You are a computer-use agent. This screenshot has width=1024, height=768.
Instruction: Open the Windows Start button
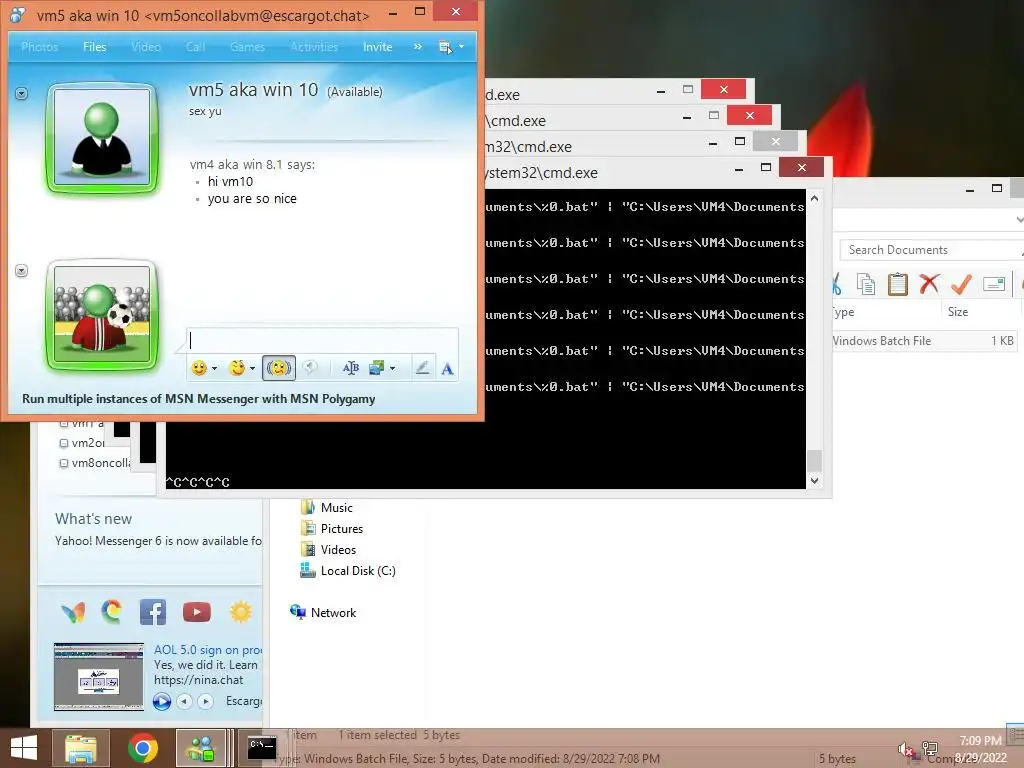click(x=24, y=748)
